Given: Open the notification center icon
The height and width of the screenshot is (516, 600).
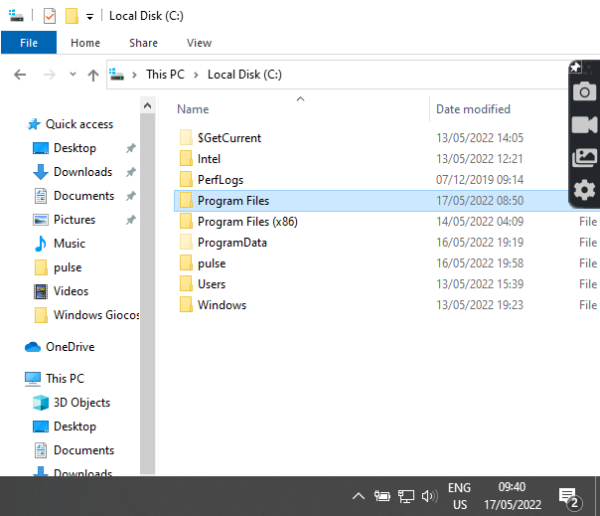Looking at the screenshot, I should pos(570,498).
